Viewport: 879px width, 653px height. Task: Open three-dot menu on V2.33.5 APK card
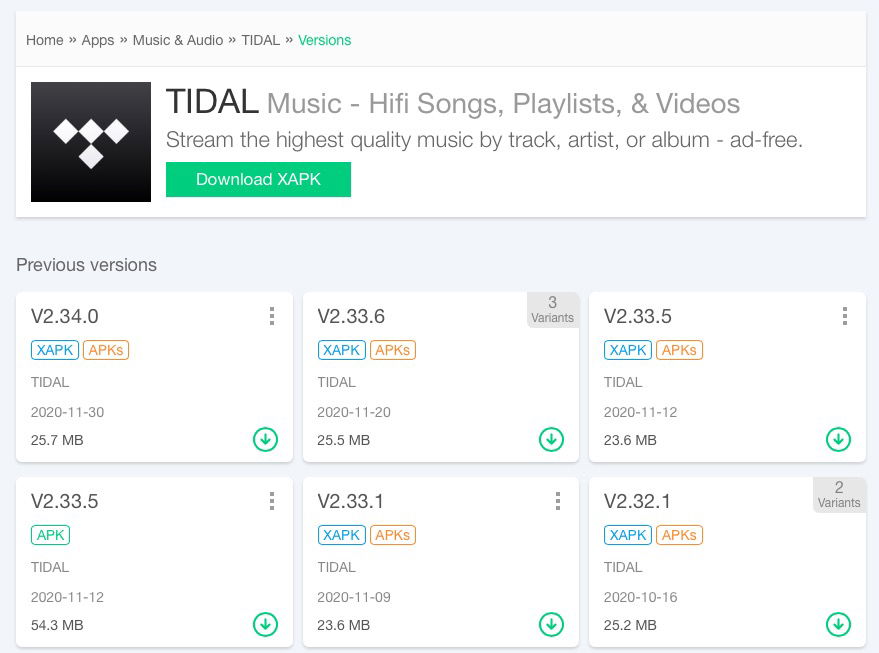pyautogui.click(x=272, y=501)
